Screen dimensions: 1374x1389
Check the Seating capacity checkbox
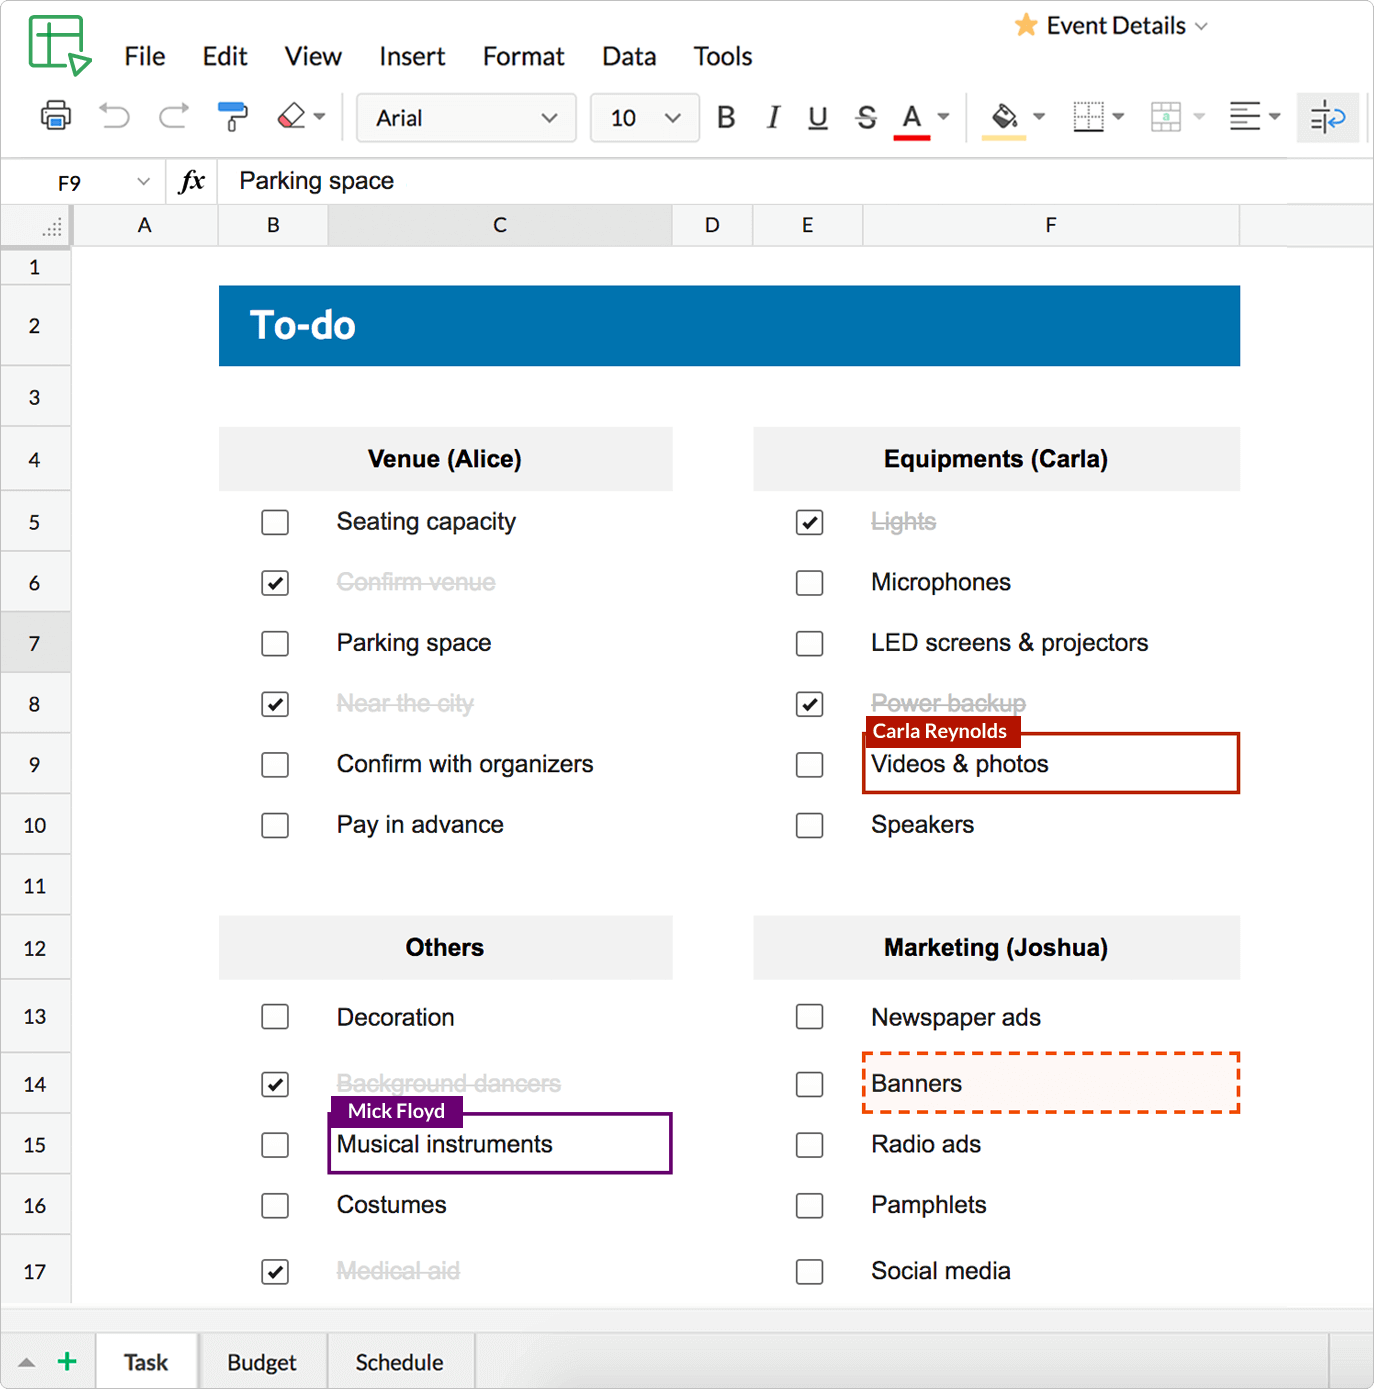click(x=274, y=522)
